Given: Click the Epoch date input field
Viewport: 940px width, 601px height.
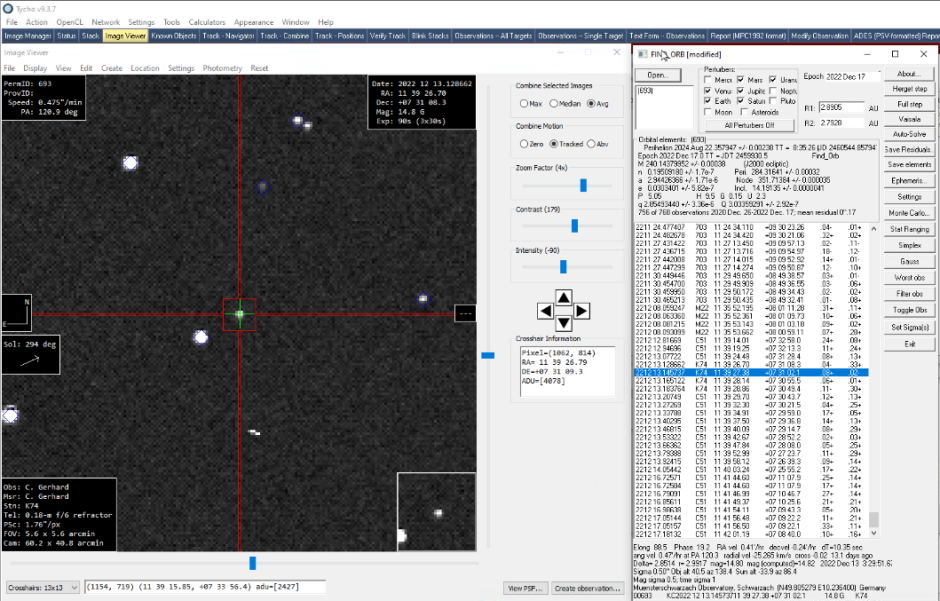Looking at the screenshot, I should click(852, 76).
